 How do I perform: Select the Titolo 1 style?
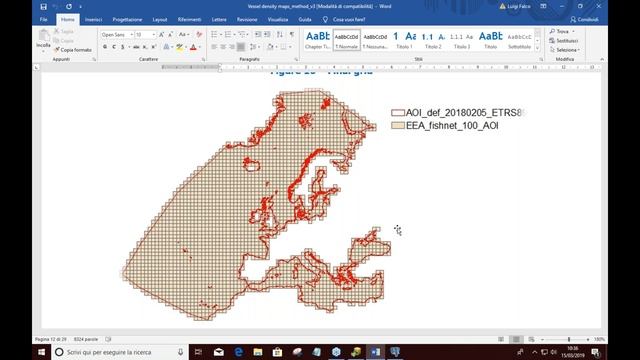[404, 40]
